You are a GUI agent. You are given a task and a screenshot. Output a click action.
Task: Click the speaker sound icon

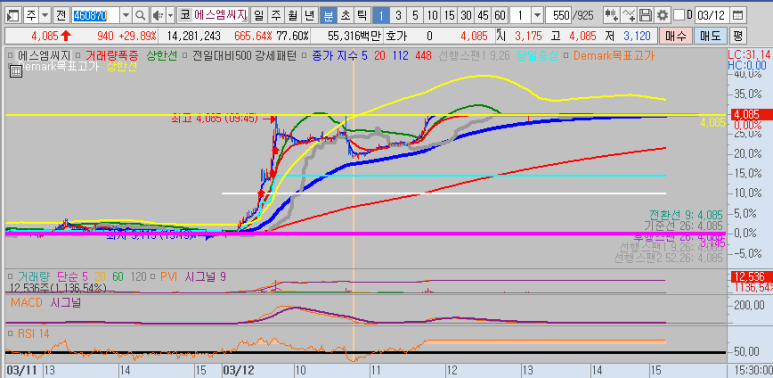point(158,16)
